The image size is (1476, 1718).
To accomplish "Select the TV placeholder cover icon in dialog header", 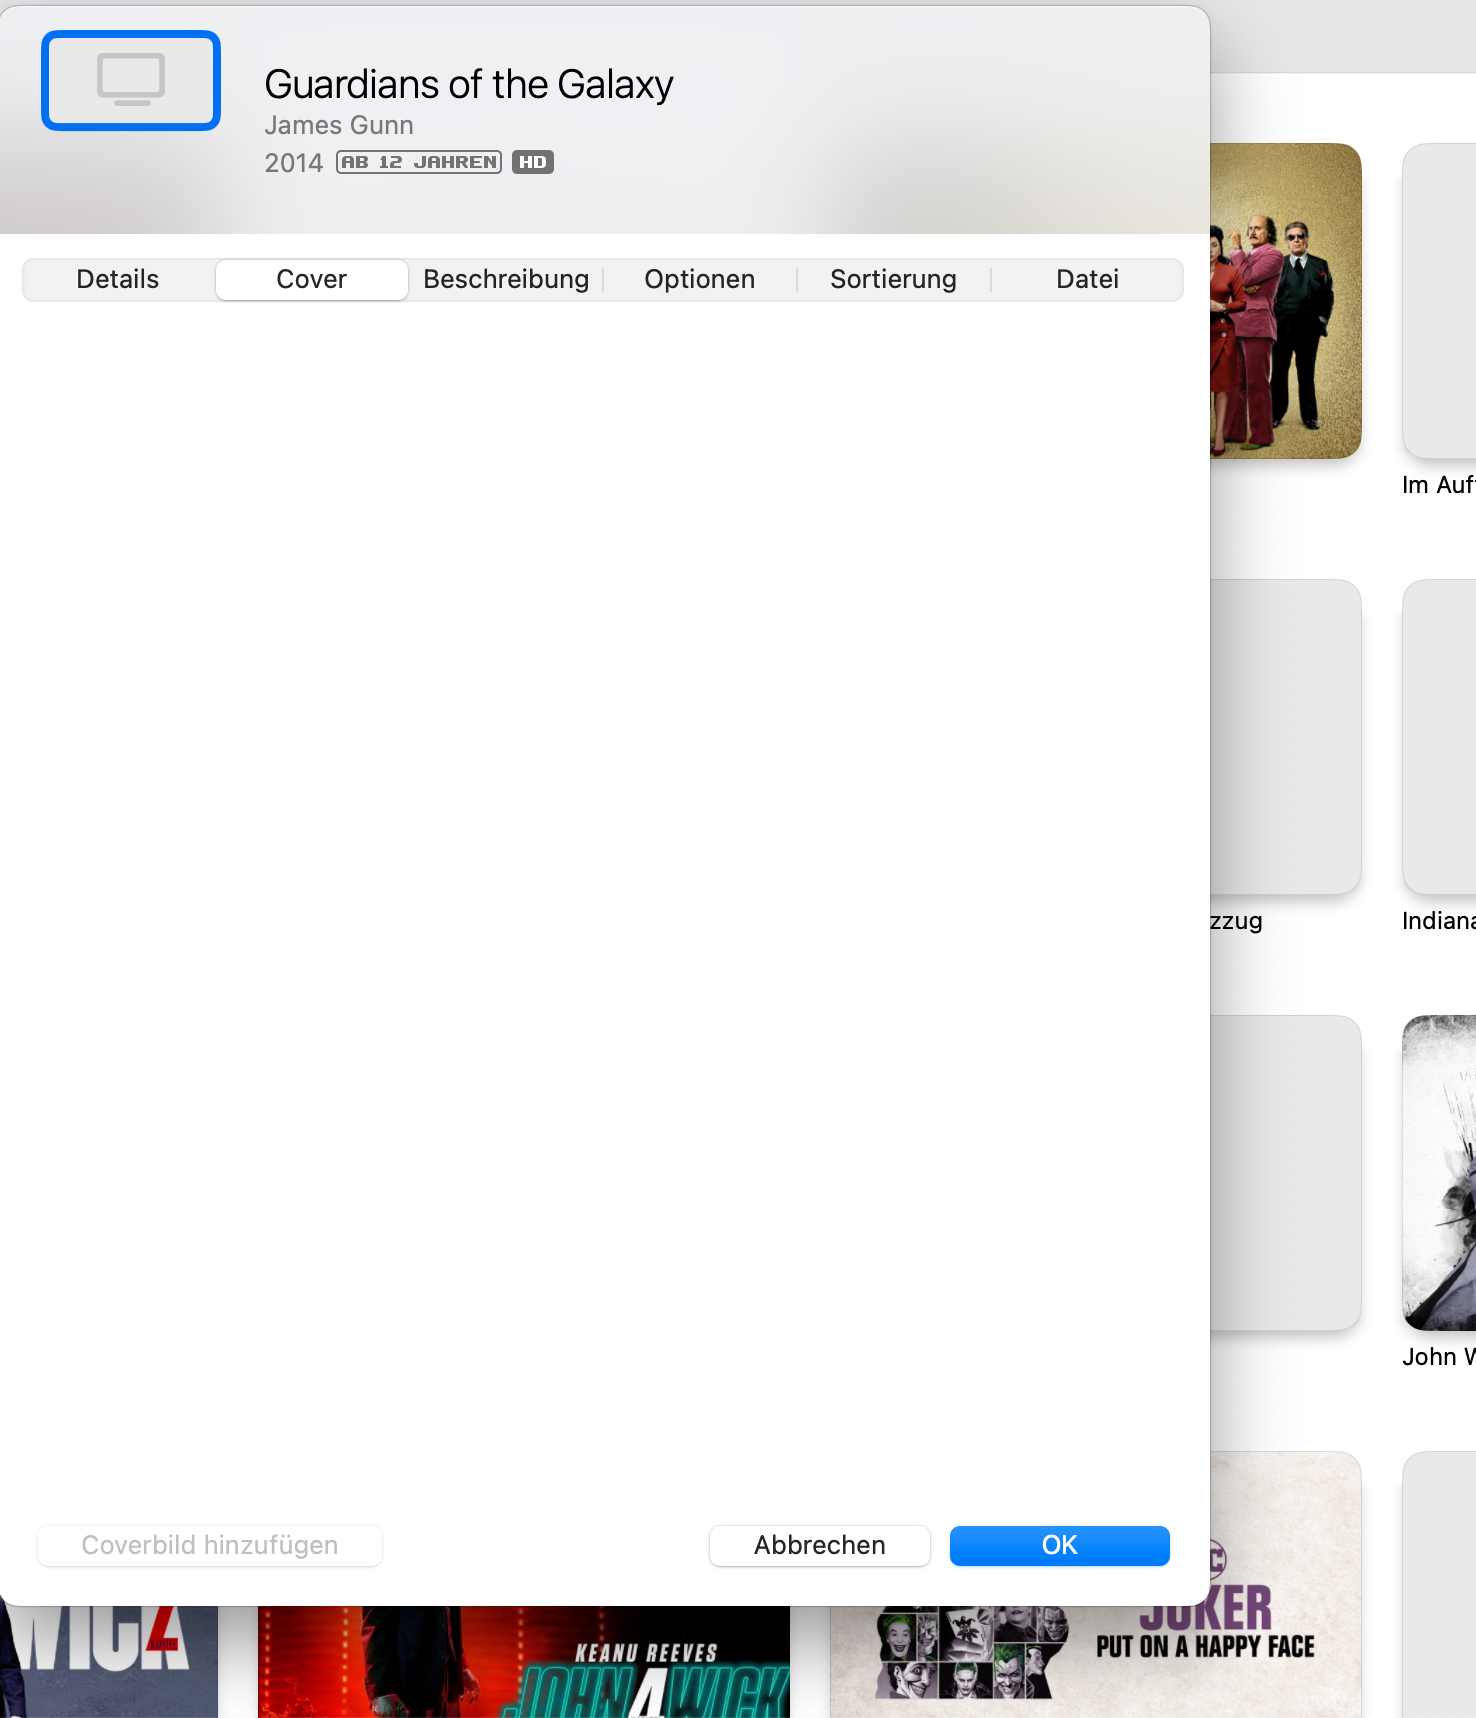I will pos(131,80).
